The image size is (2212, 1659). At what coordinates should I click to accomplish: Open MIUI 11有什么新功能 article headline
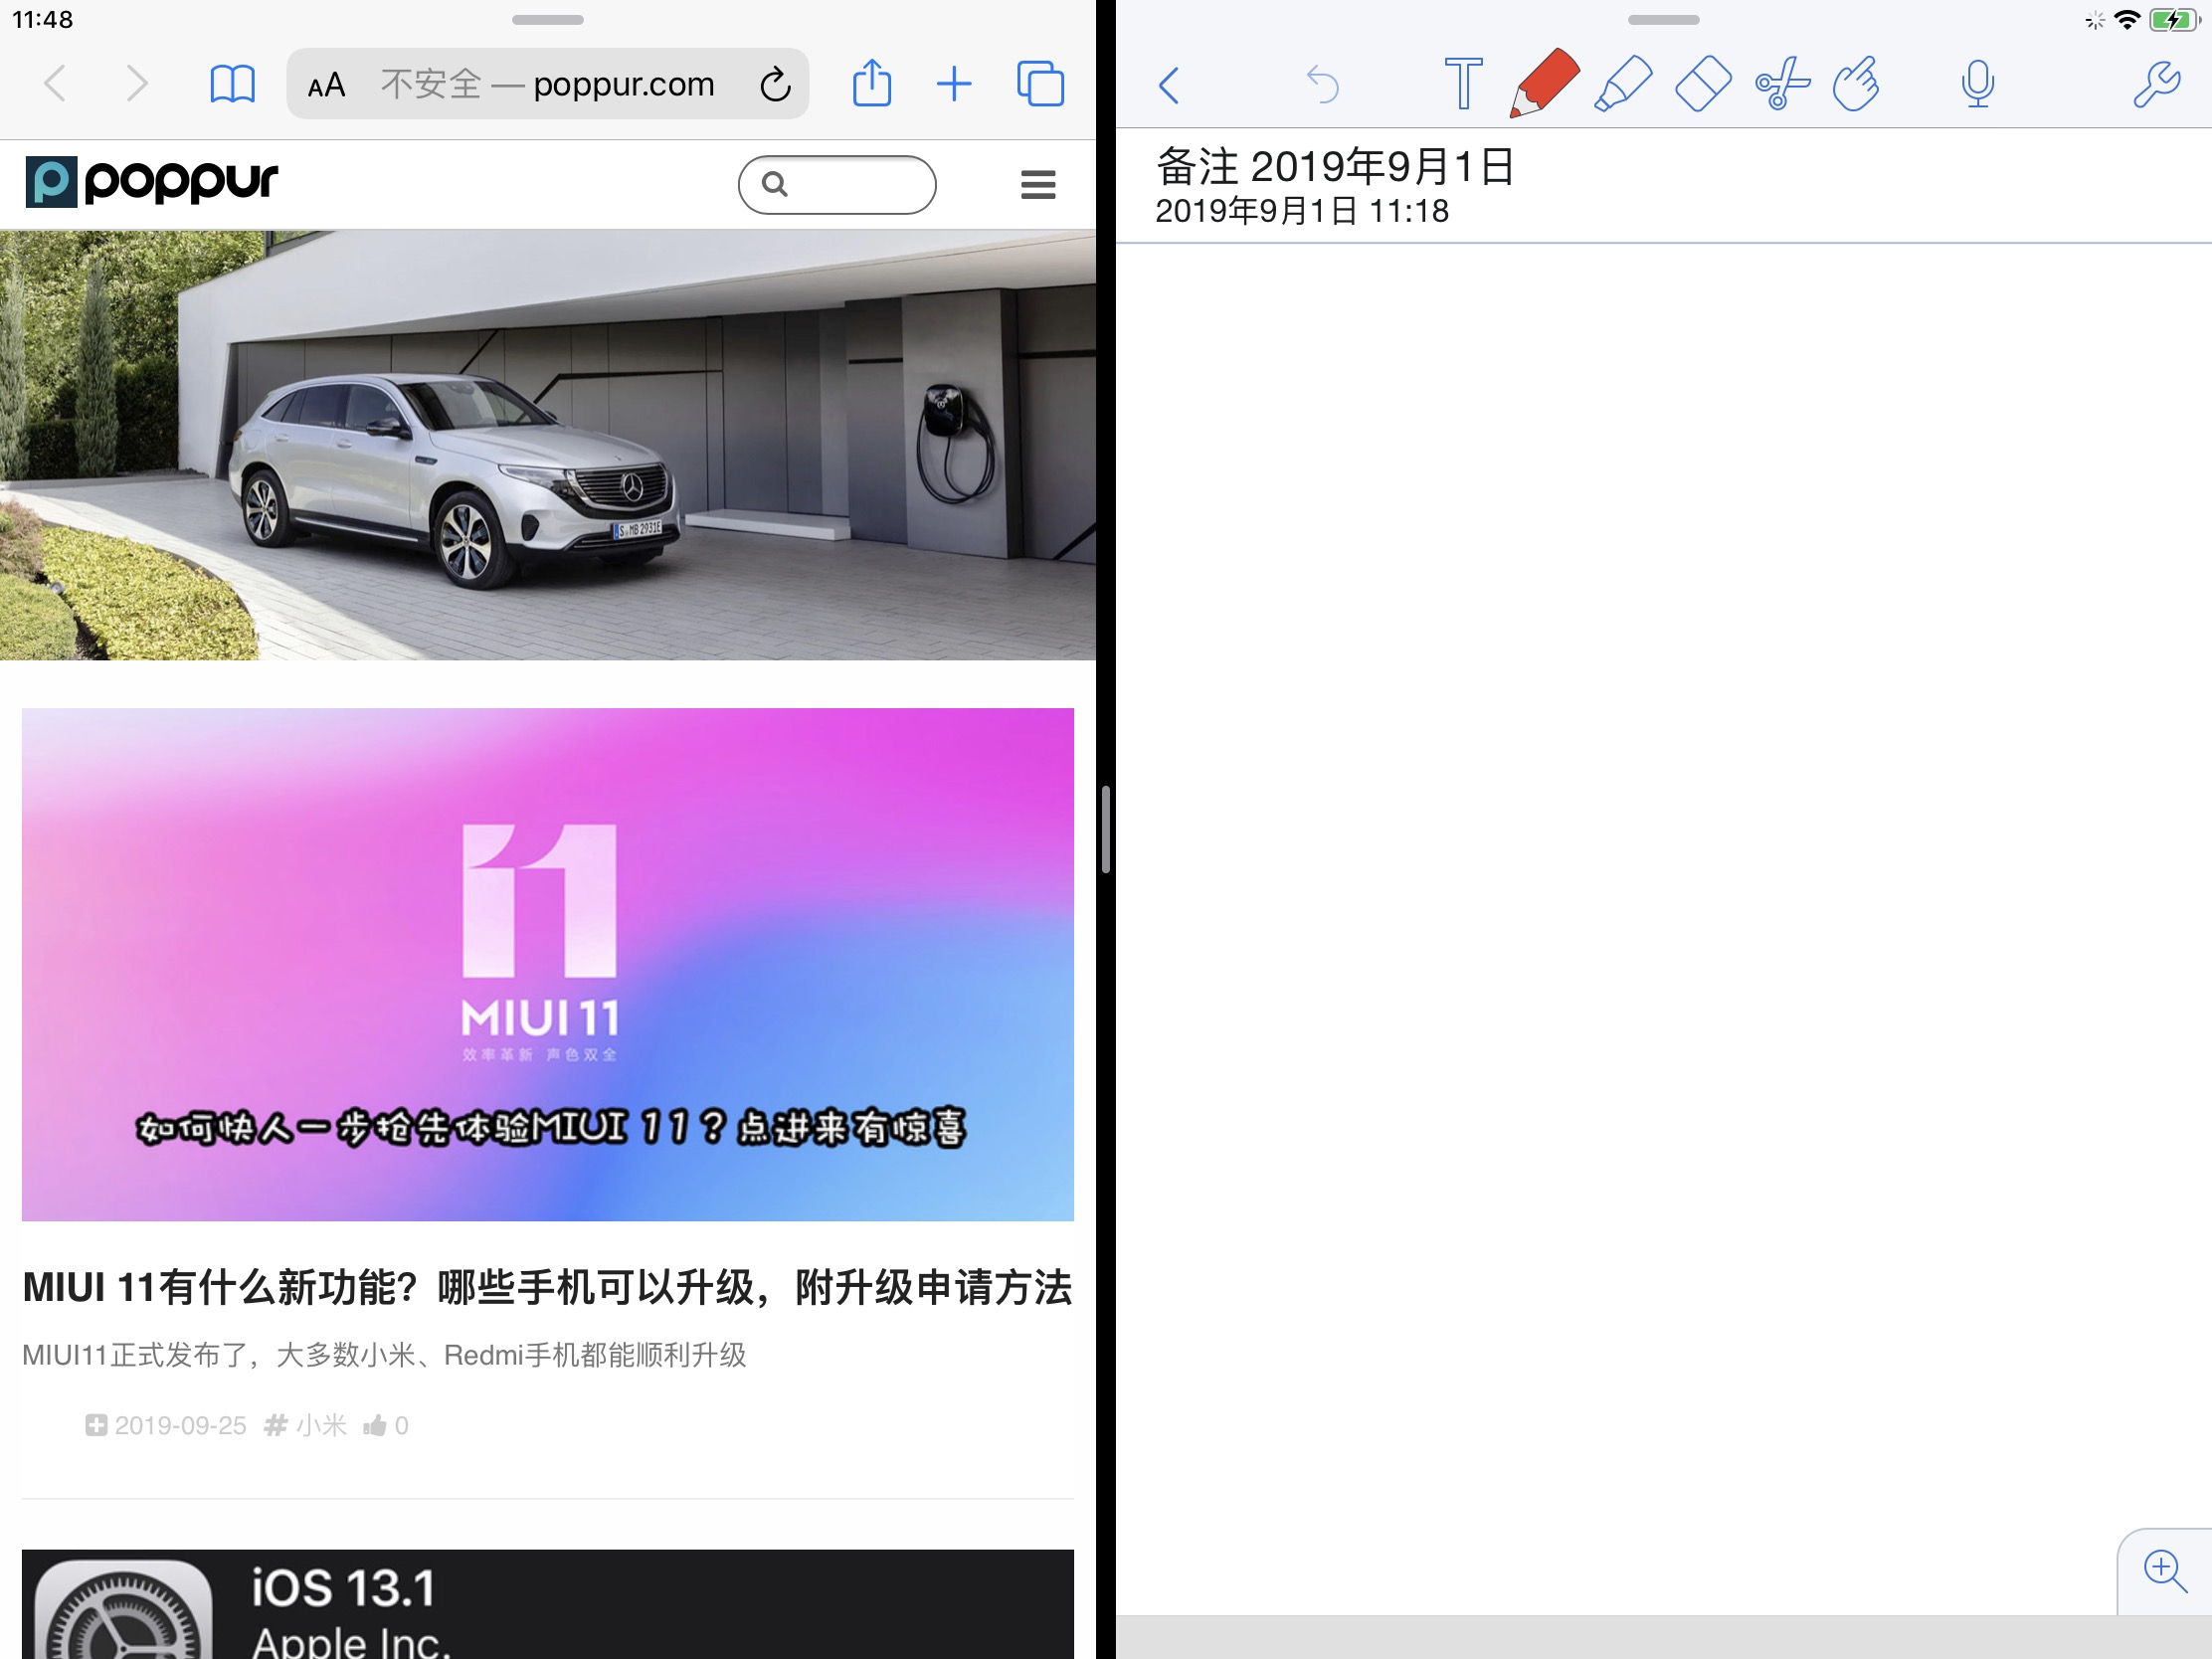(547, 1287)
